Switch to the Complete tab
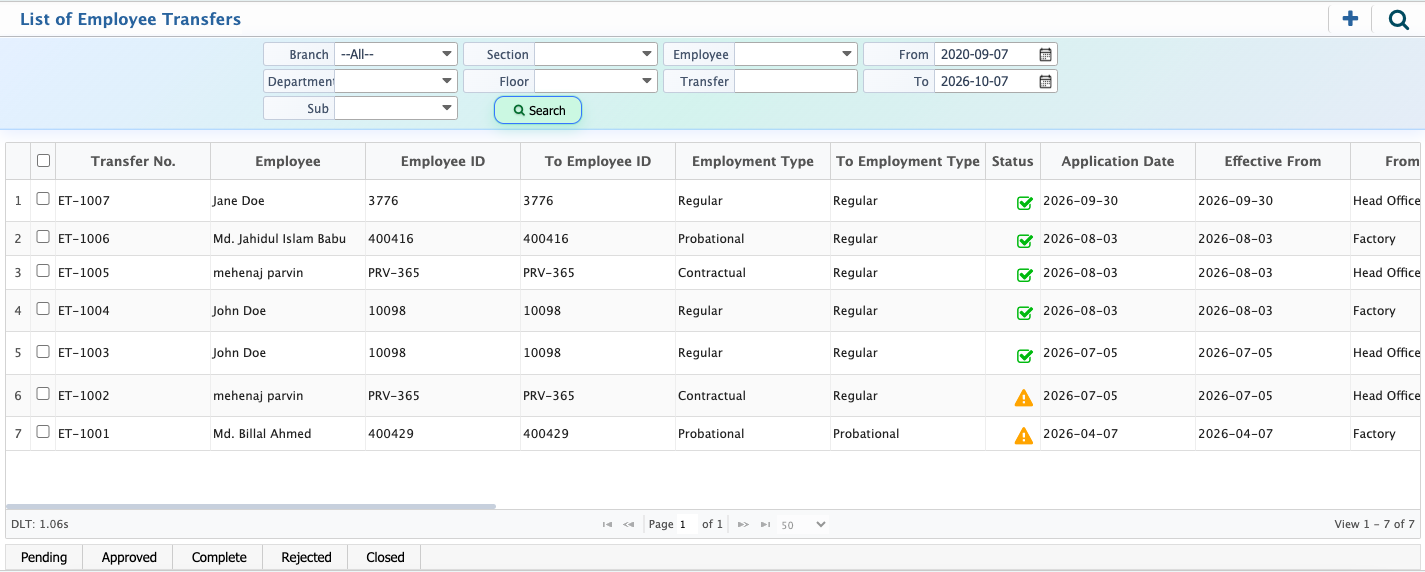The width and height of the screenshot is (1425, 572). [x=219, y=557]
